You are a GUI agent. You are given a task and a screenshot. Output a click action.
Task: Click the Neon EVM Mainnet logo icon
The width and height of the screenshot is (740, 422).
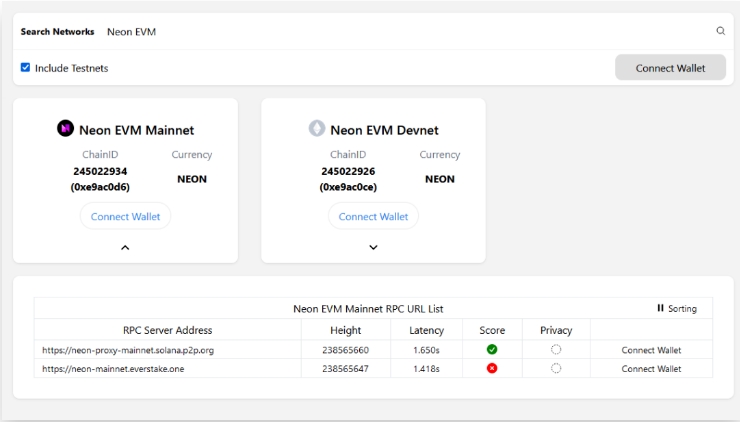pos(65,128)
